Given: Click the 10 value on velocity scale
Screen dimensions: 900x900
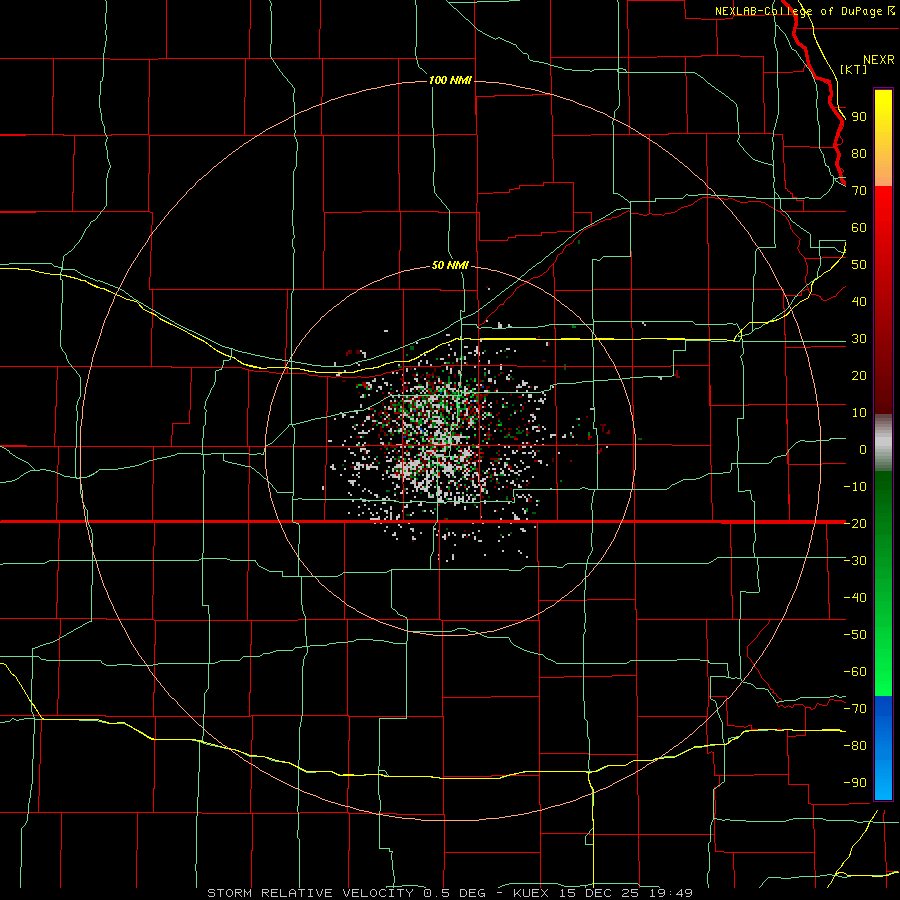Looking at the screenshot, I should point(859,413).
